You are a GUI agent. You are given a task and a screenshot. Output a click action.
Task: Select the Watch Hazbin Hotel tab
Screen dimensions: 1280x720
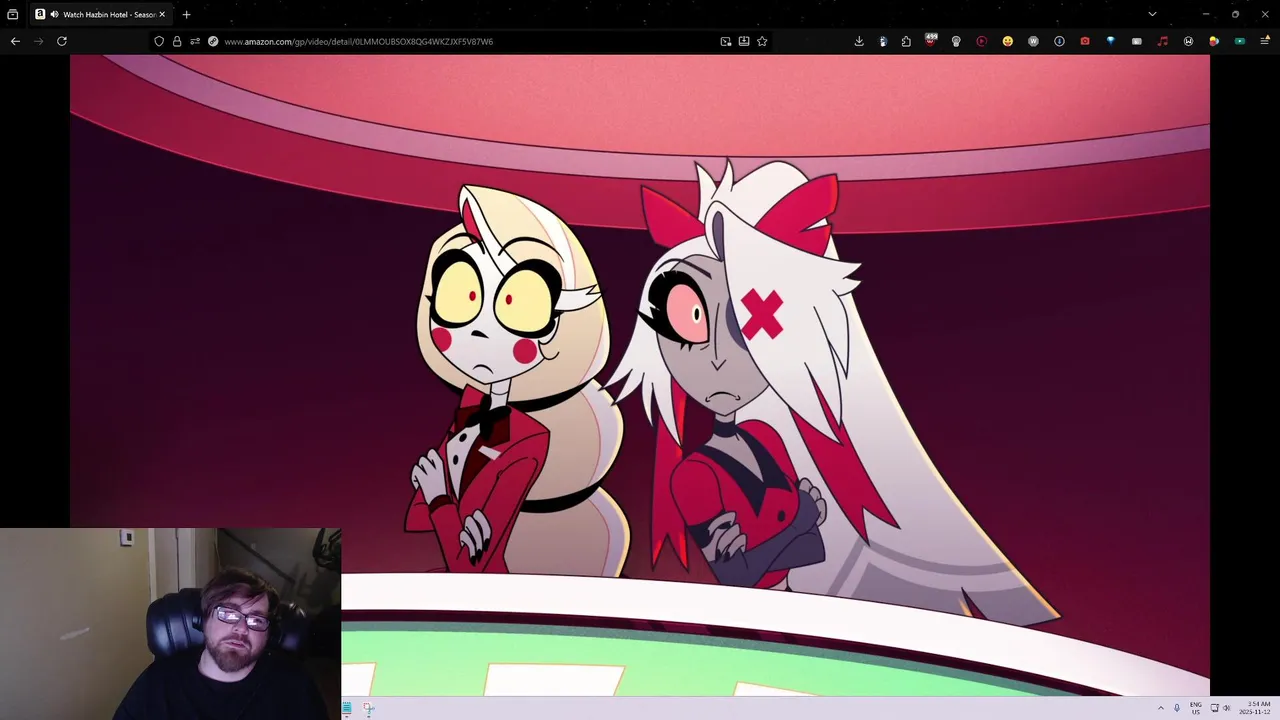(100, 14)
